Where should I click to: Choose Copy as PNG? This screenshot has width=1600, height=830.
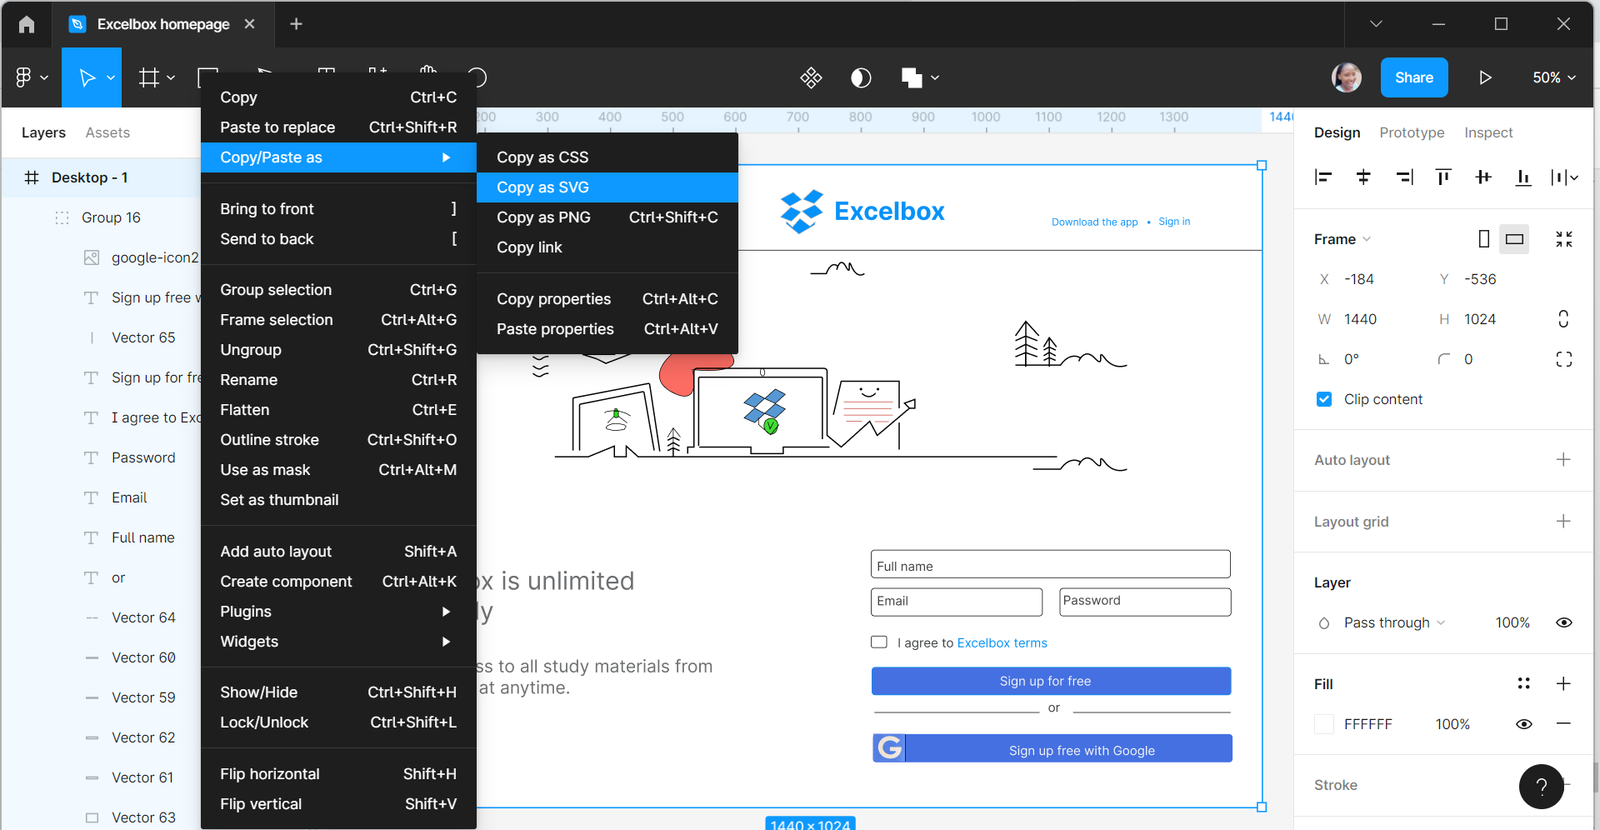point(607,217)
